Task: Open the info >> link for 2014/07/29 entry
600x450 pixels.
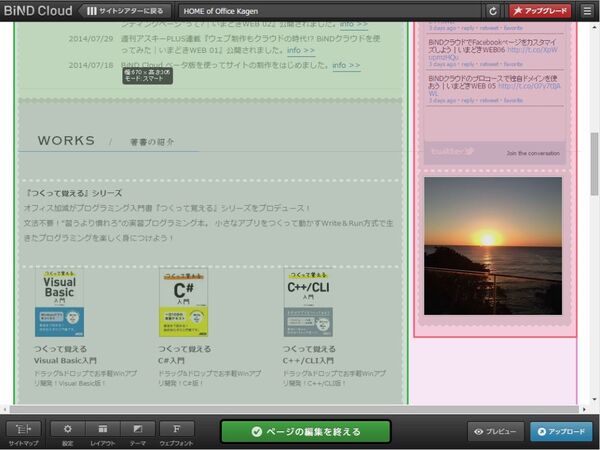Action: [x=301, y=50]
